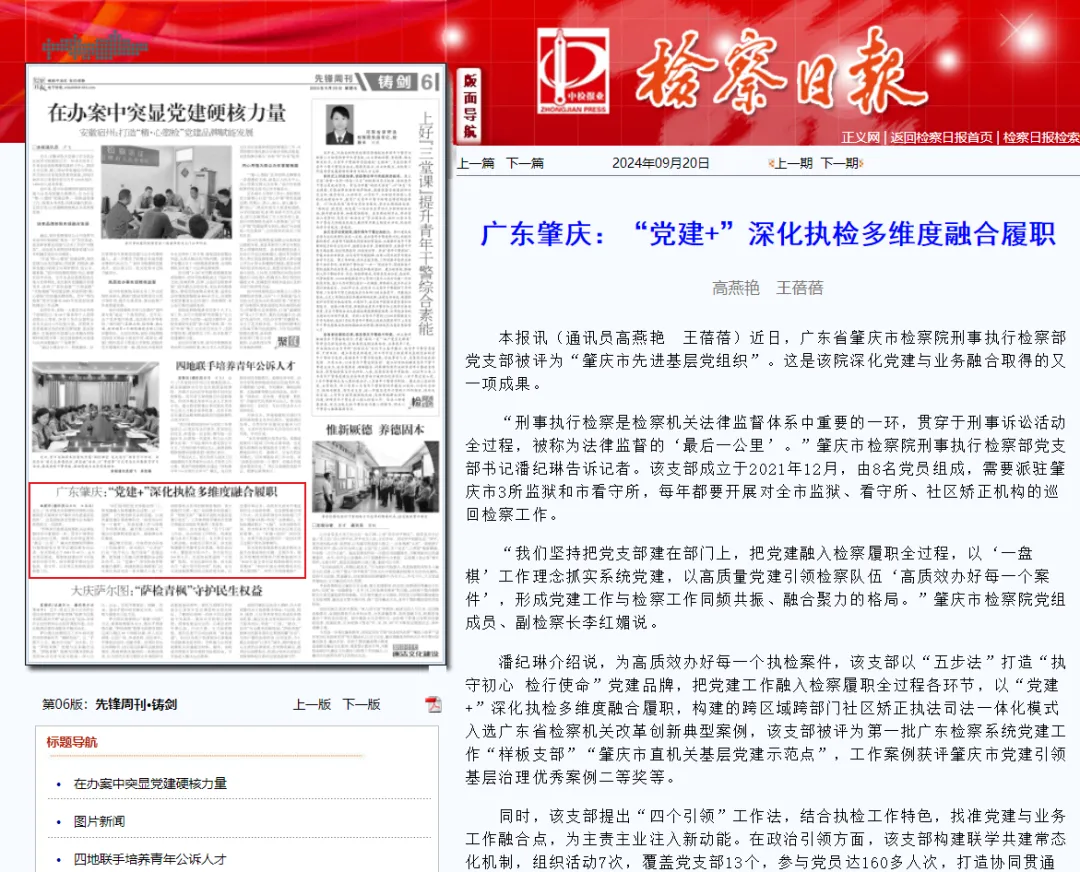This screenshot has height=872, width=1080.
Task: Open 四地联手培养青年公诉人才 in title list
Action: (x=150, y=859)
